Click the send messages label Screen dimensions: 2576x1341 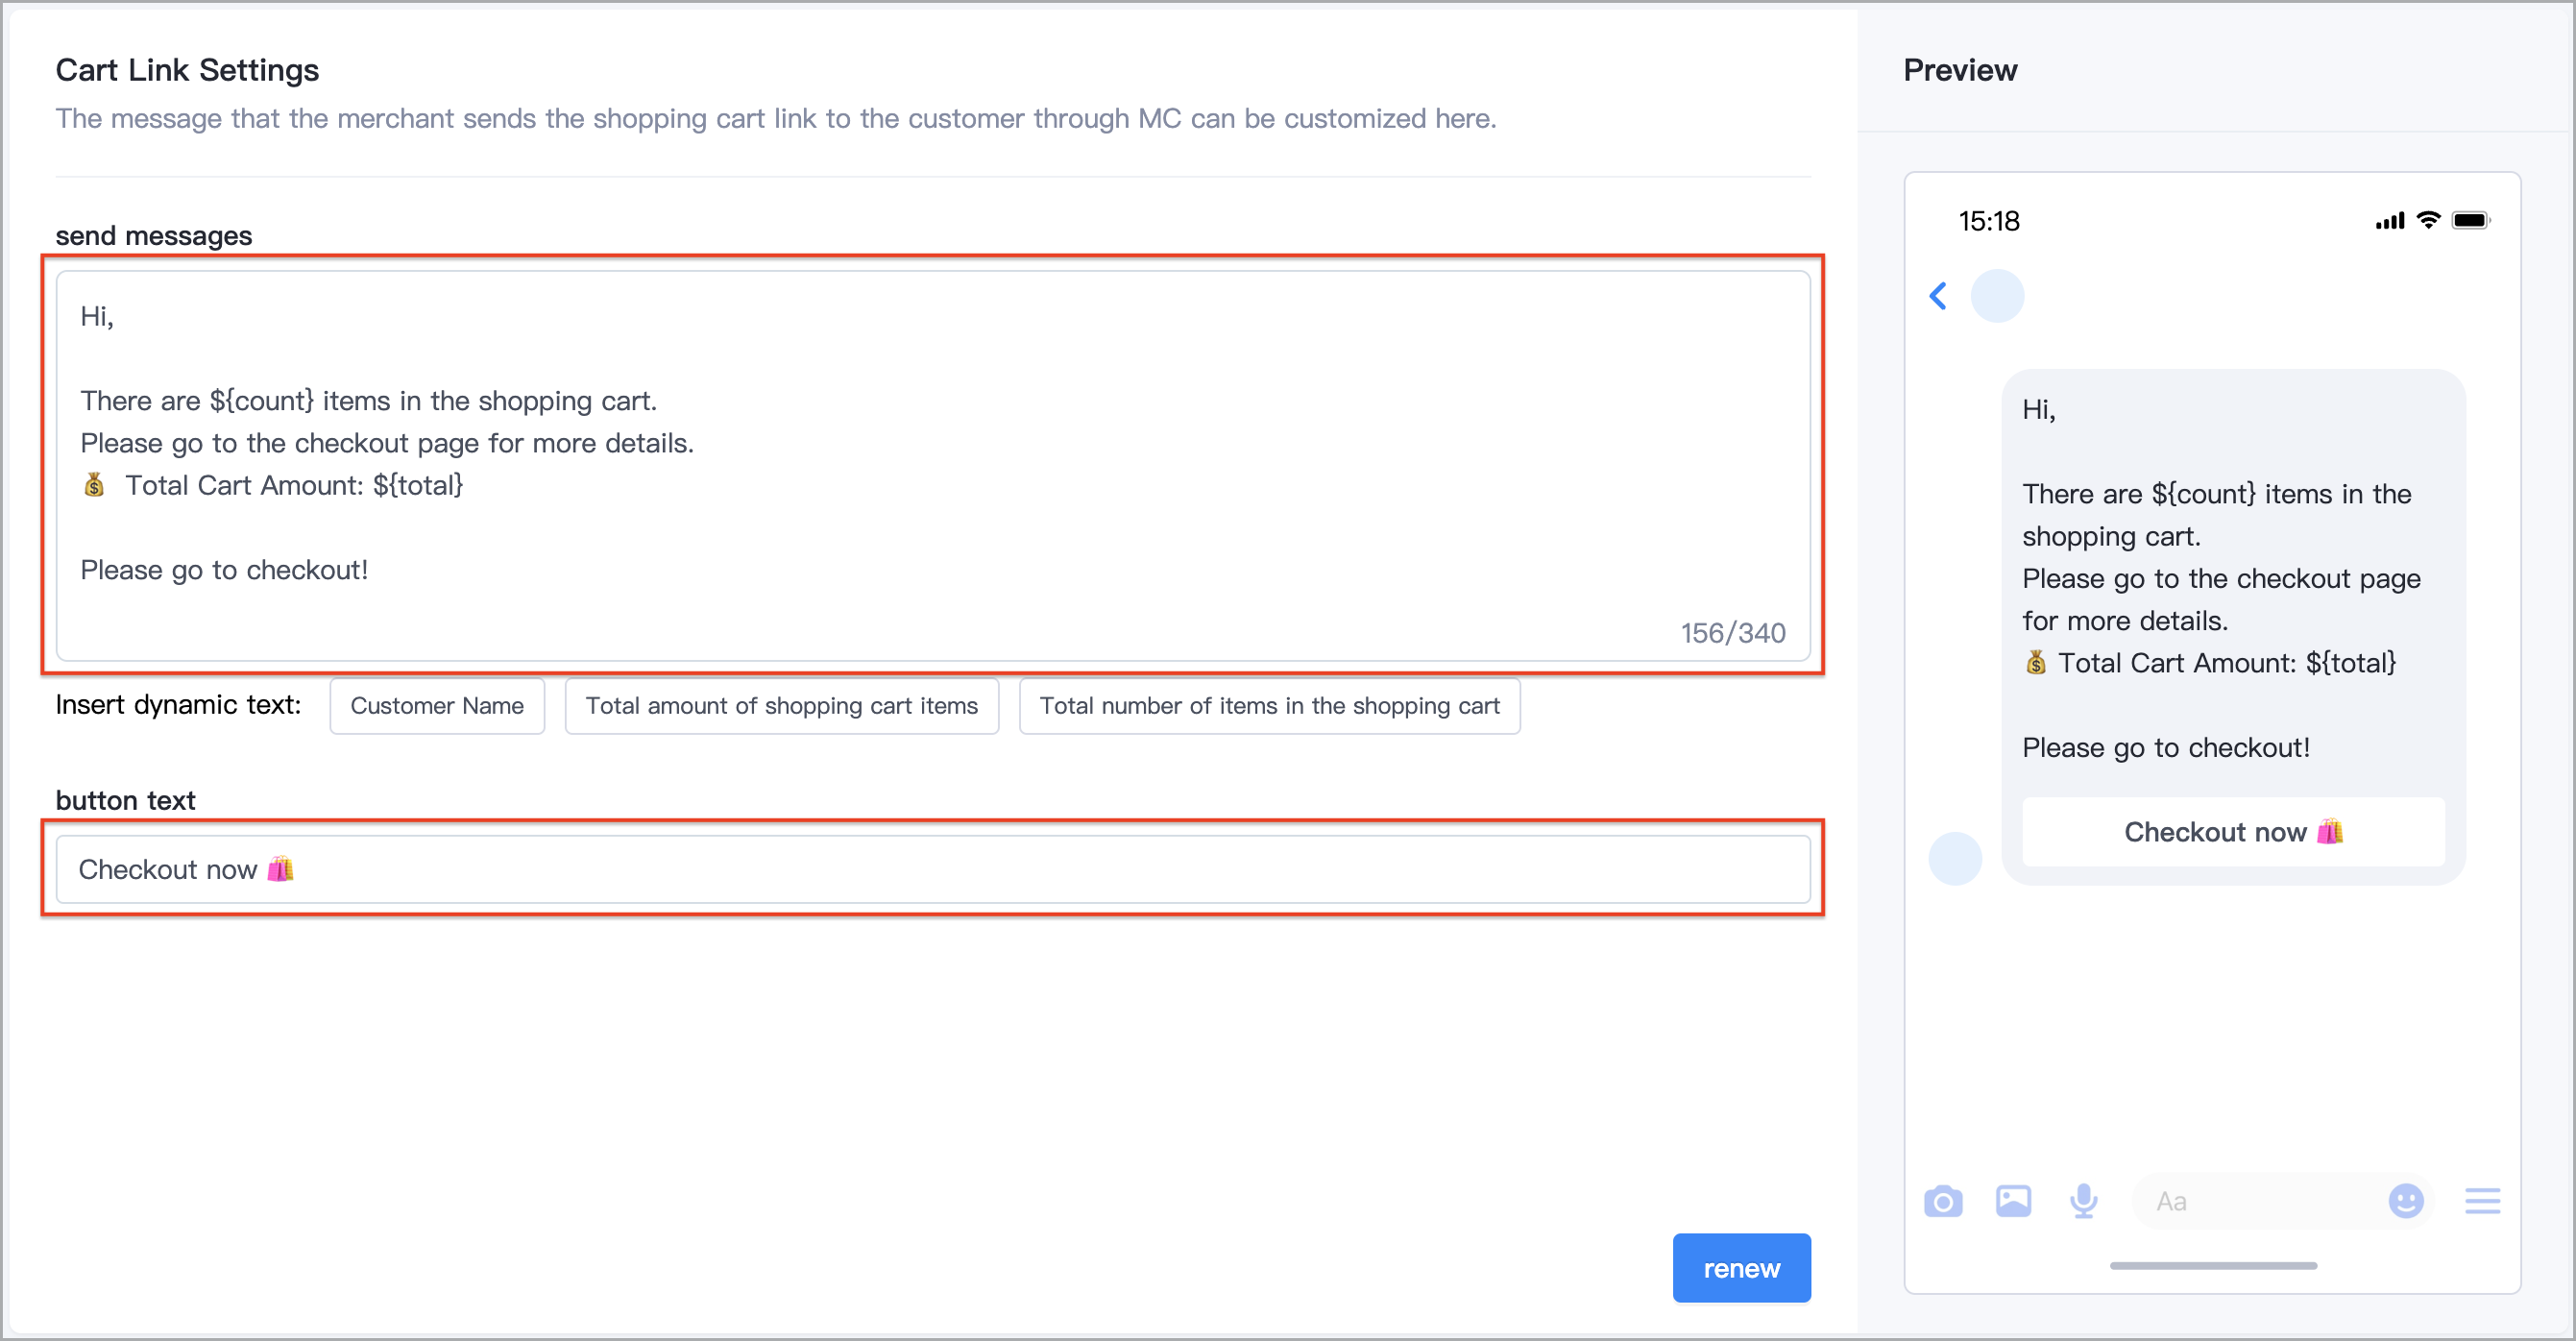coord(154,236)
